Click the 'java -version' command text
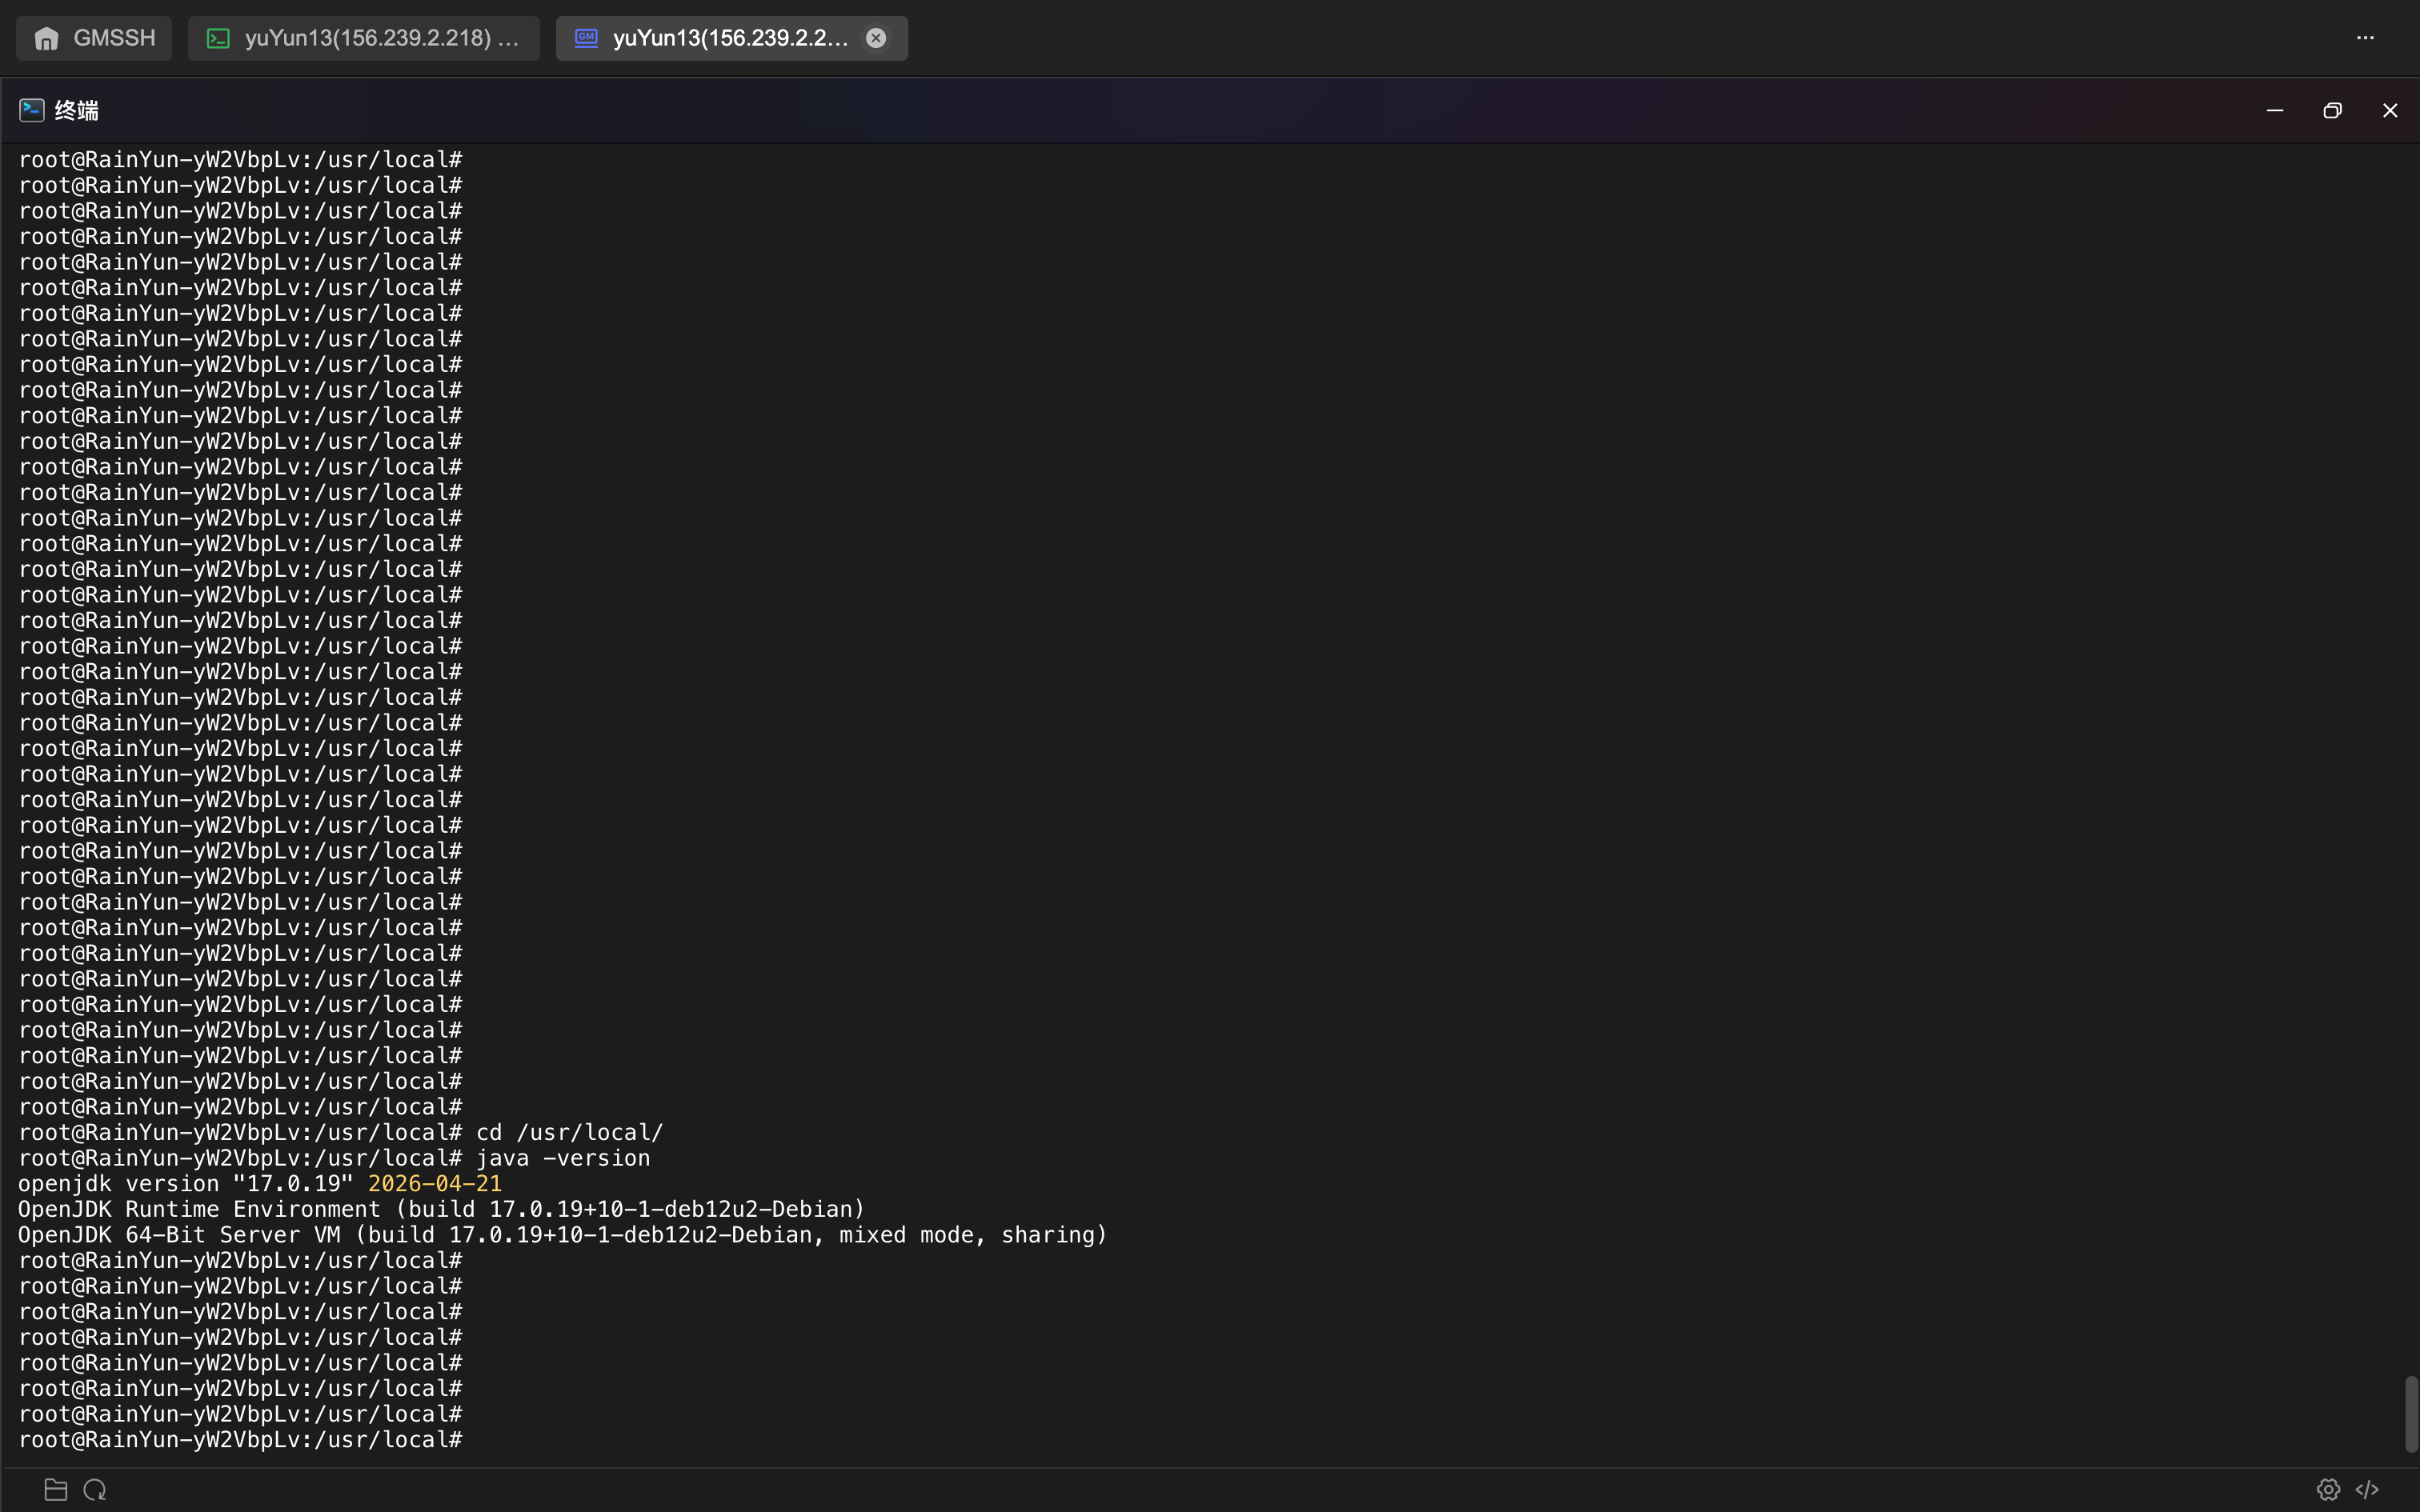 click(x=563, y=1158)
